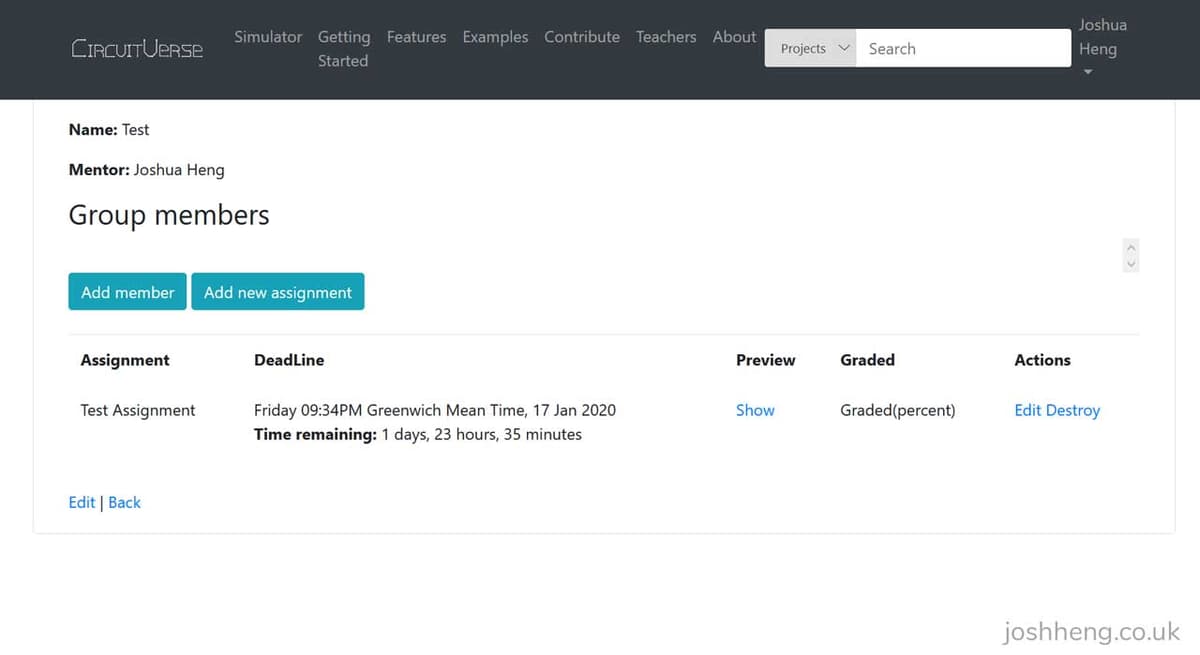The height and width of the screenshot is (655, 1200).
Task: Go to Getting Started page
Action: coord(343,49)
